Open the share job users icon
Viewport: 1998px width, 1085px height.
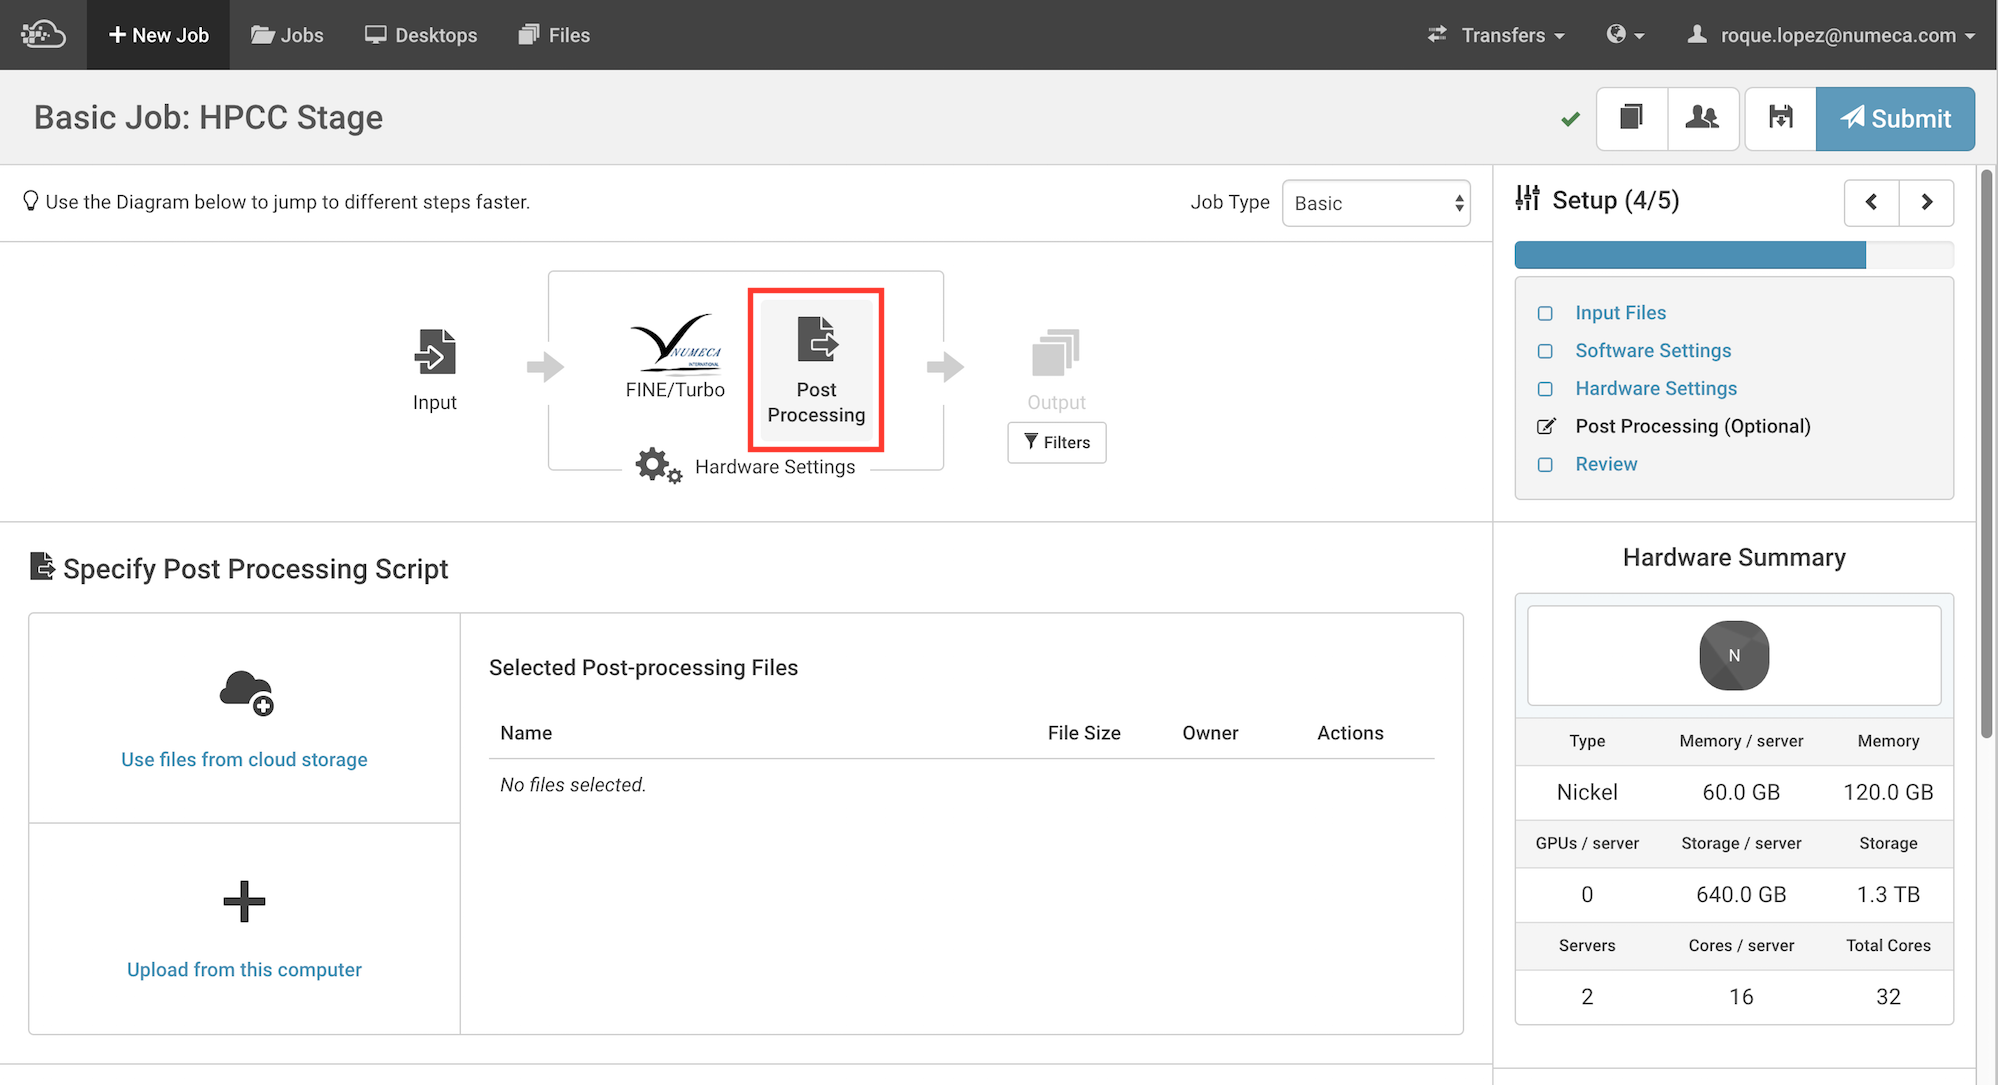[x=1702, y=118]
